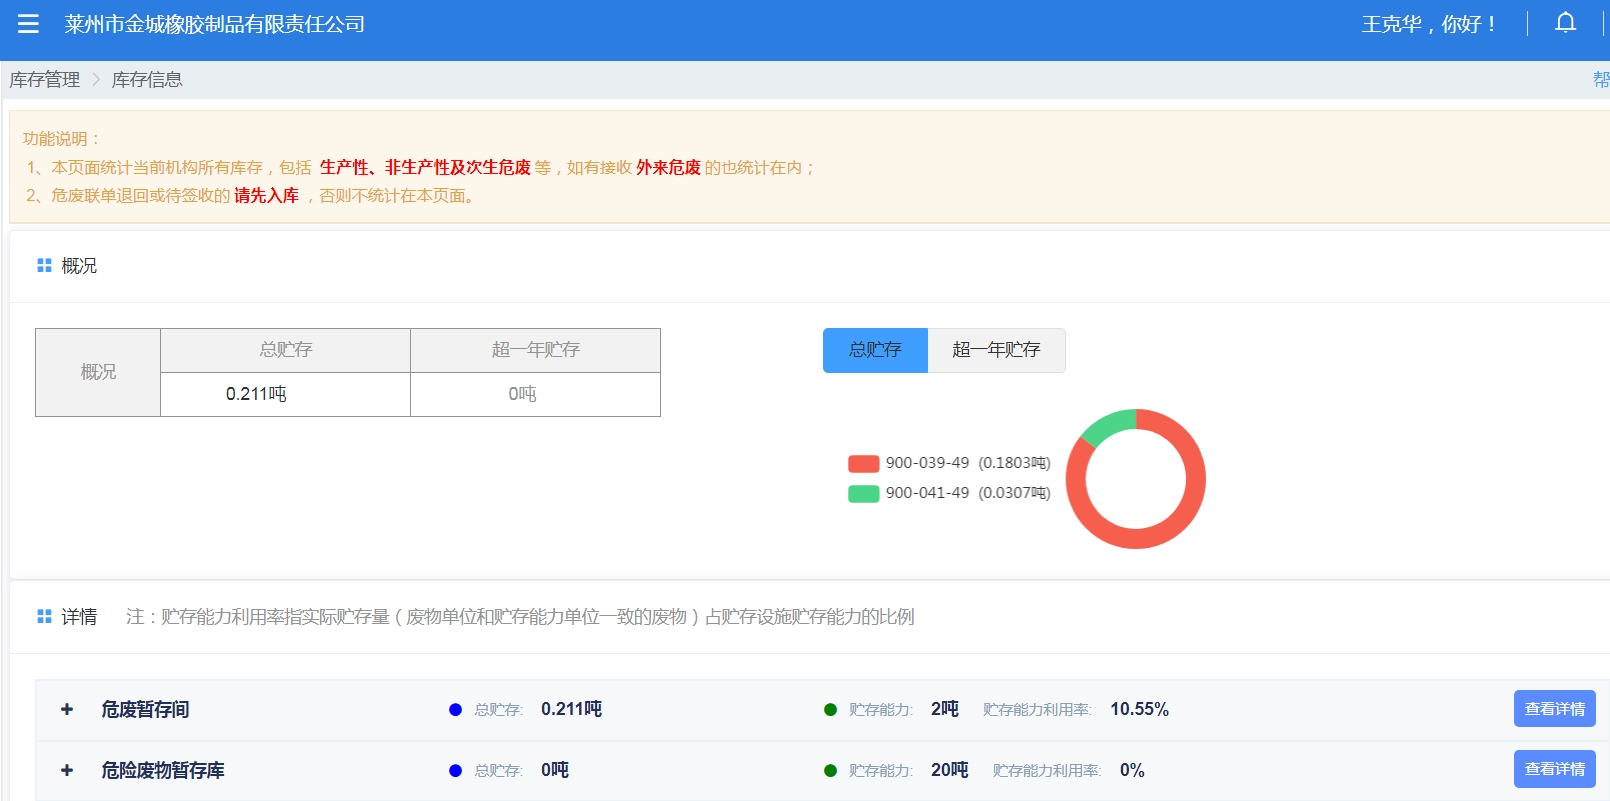Click blue dot beside 危废暂存间 总贮存
This screenshot has width=1610, height=801.
coord(455,710)
